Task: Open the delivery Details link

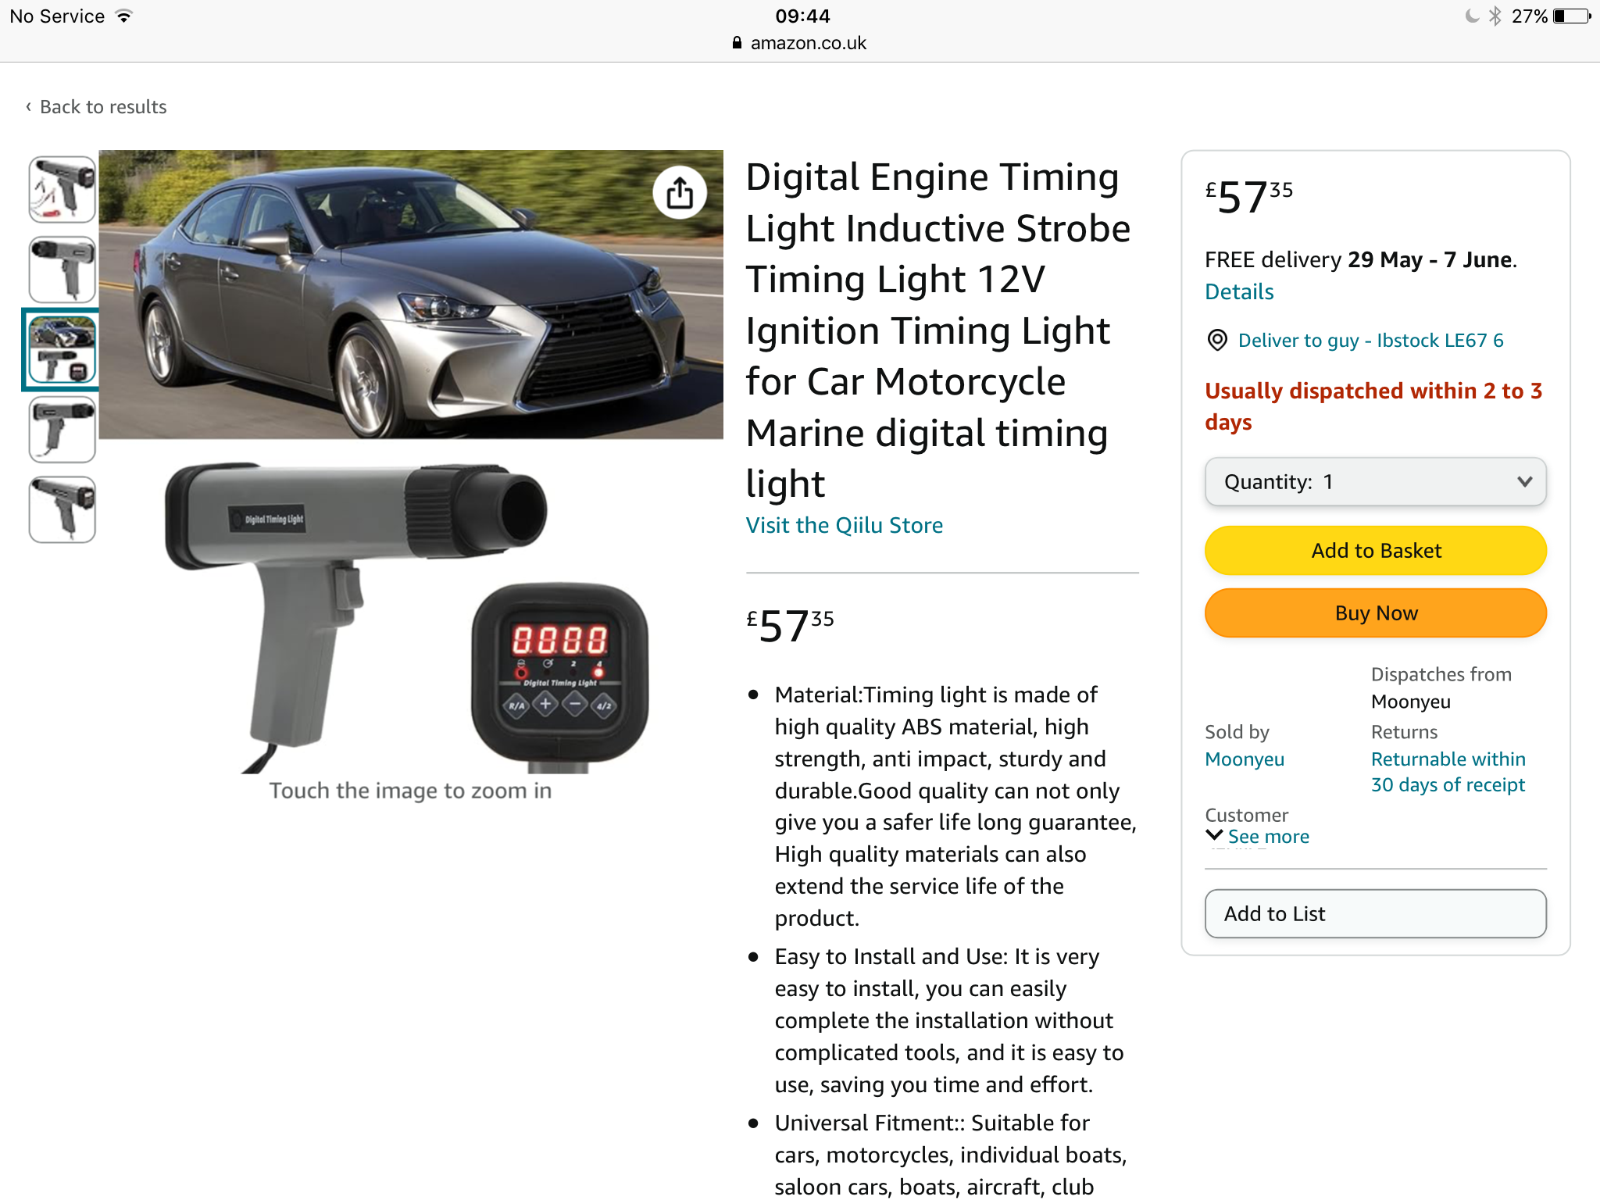Action: tap(1239, 292)
